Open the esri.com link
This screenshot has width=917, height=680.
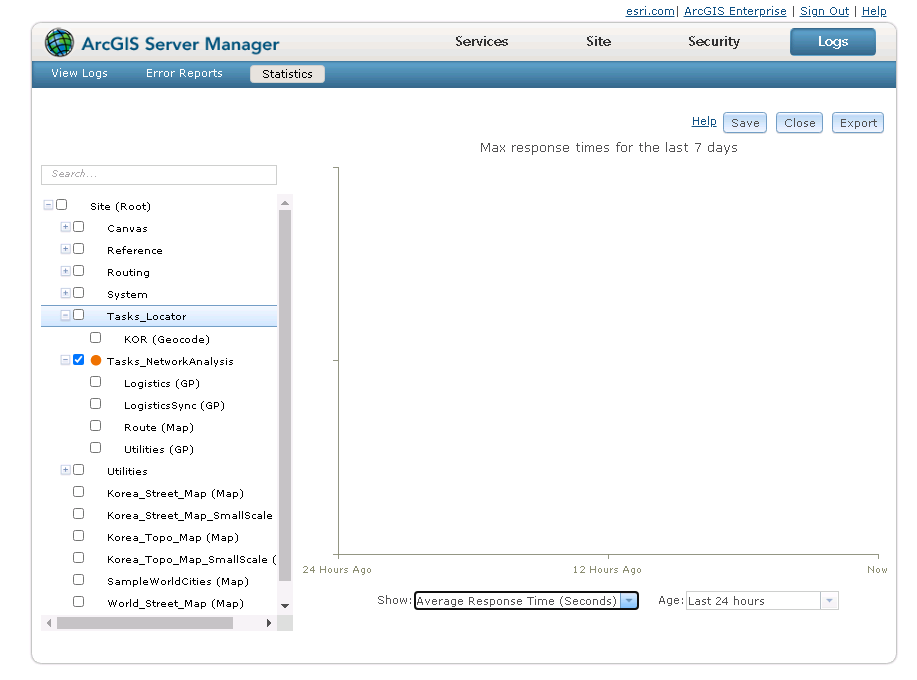650,11
